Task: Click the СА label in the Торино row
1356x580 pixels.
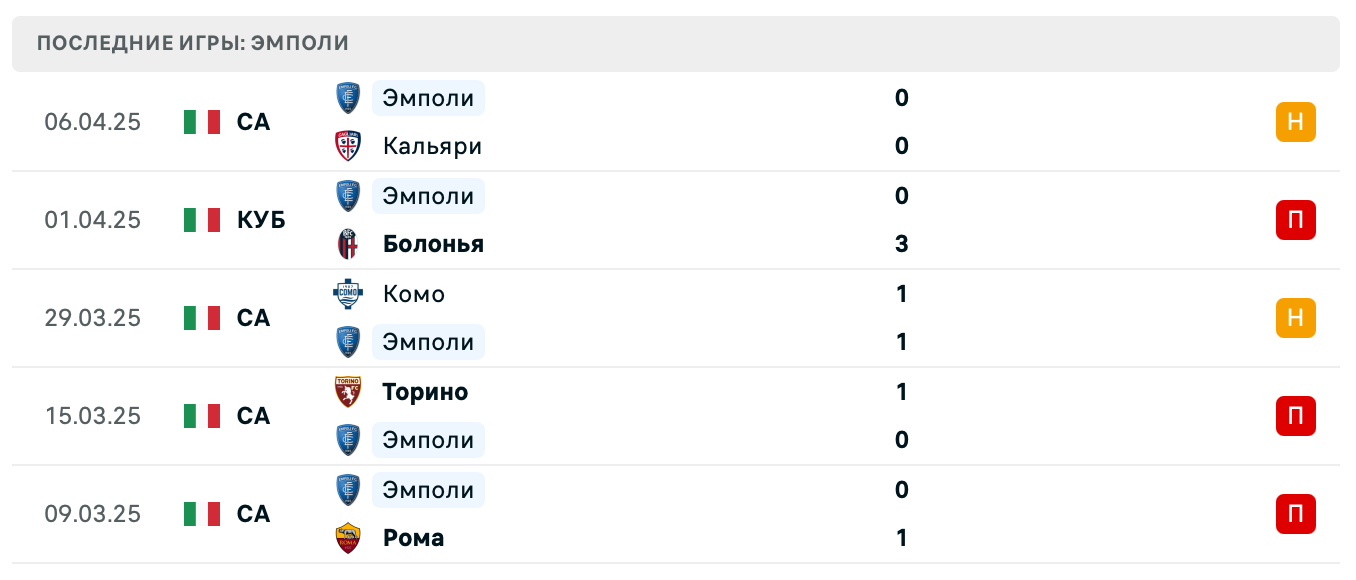Action: (253, 416)
